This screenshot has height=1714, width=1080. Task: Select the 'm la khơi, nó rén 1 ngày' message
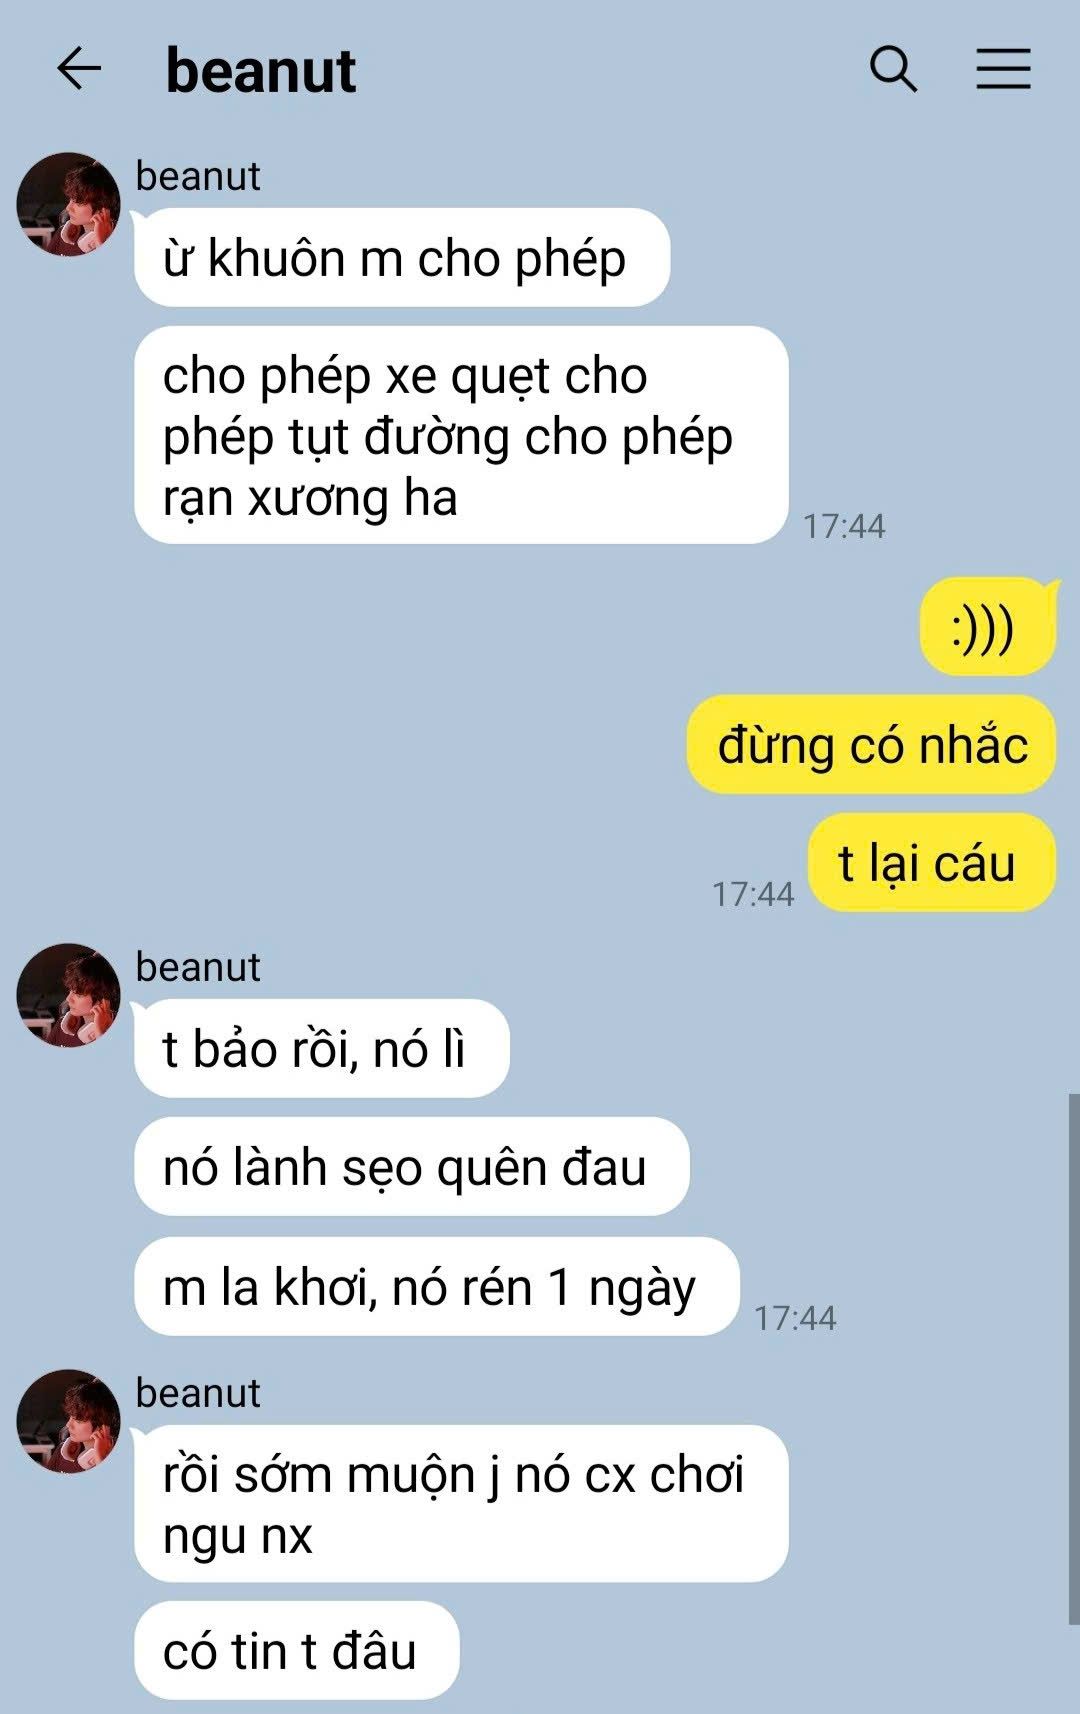437,1287
